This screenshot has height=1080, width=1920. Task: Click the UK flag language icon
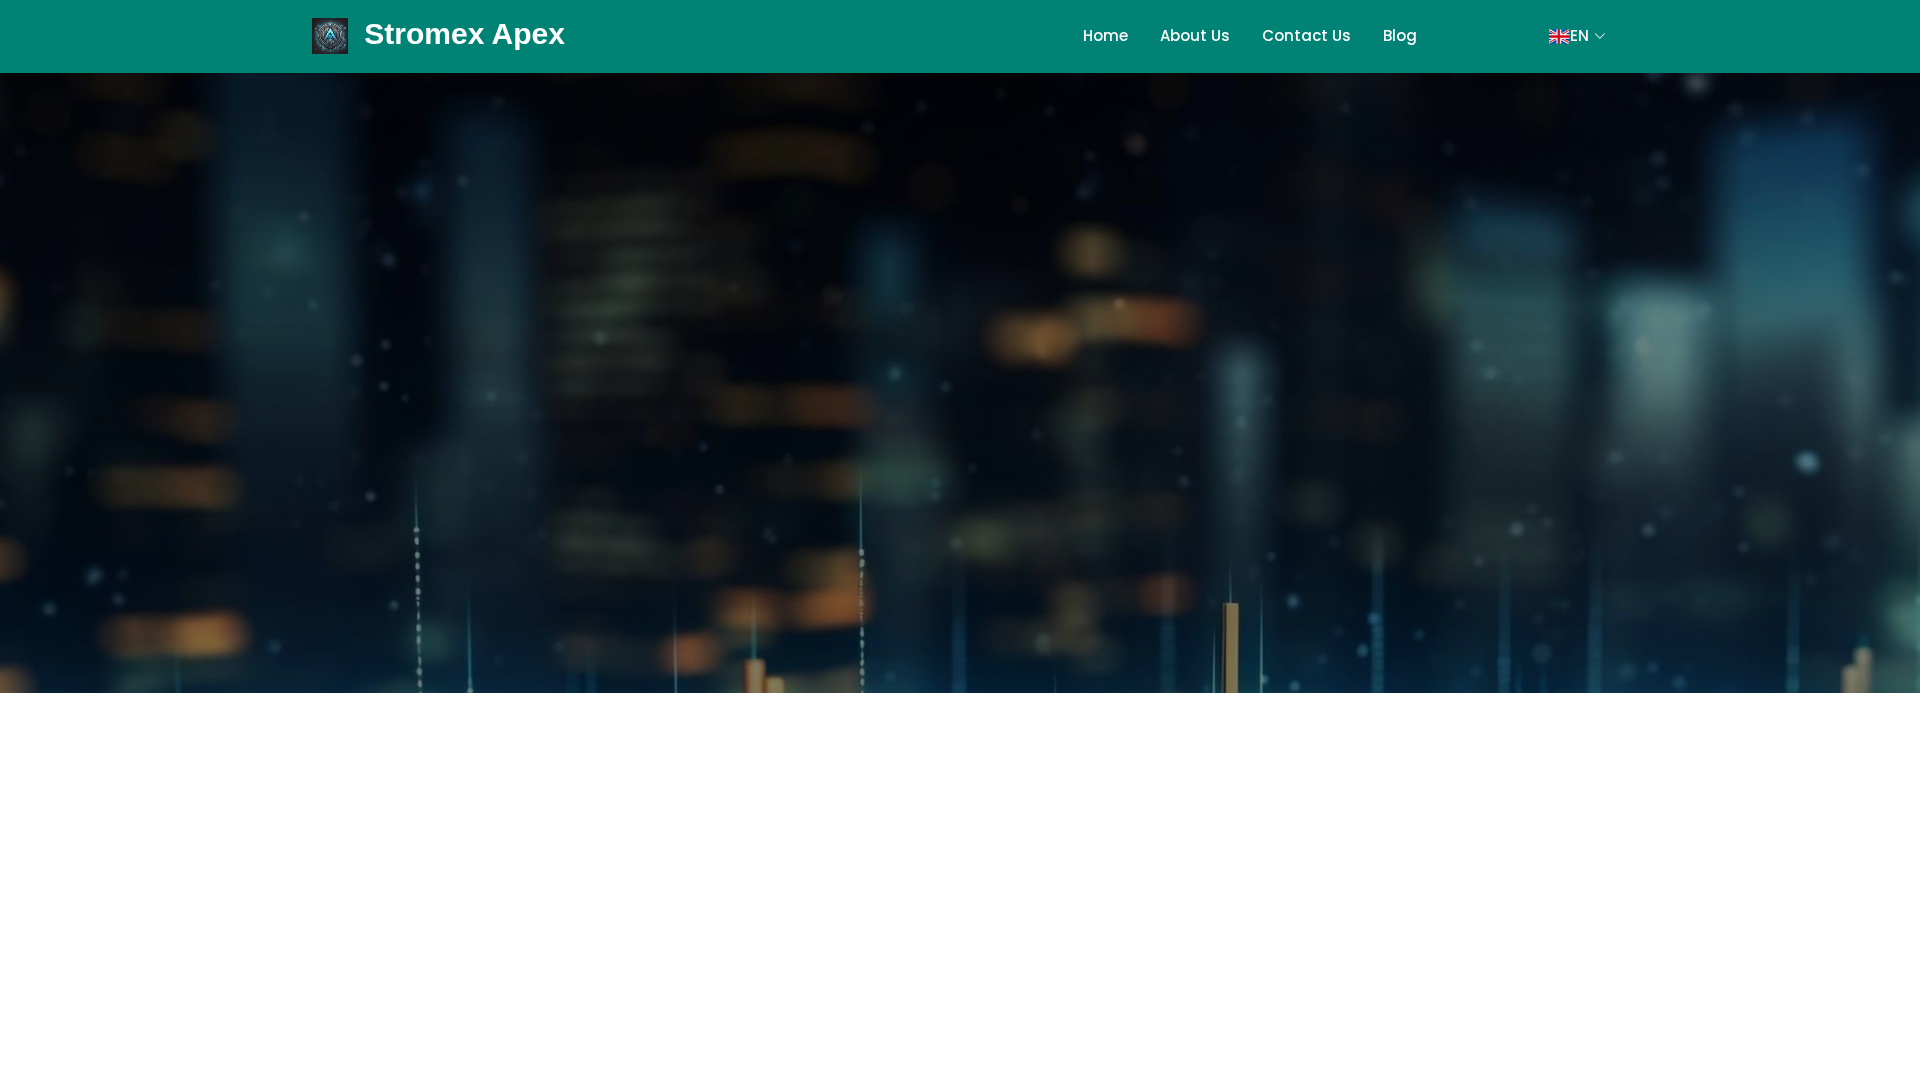tap(1559, 36)
